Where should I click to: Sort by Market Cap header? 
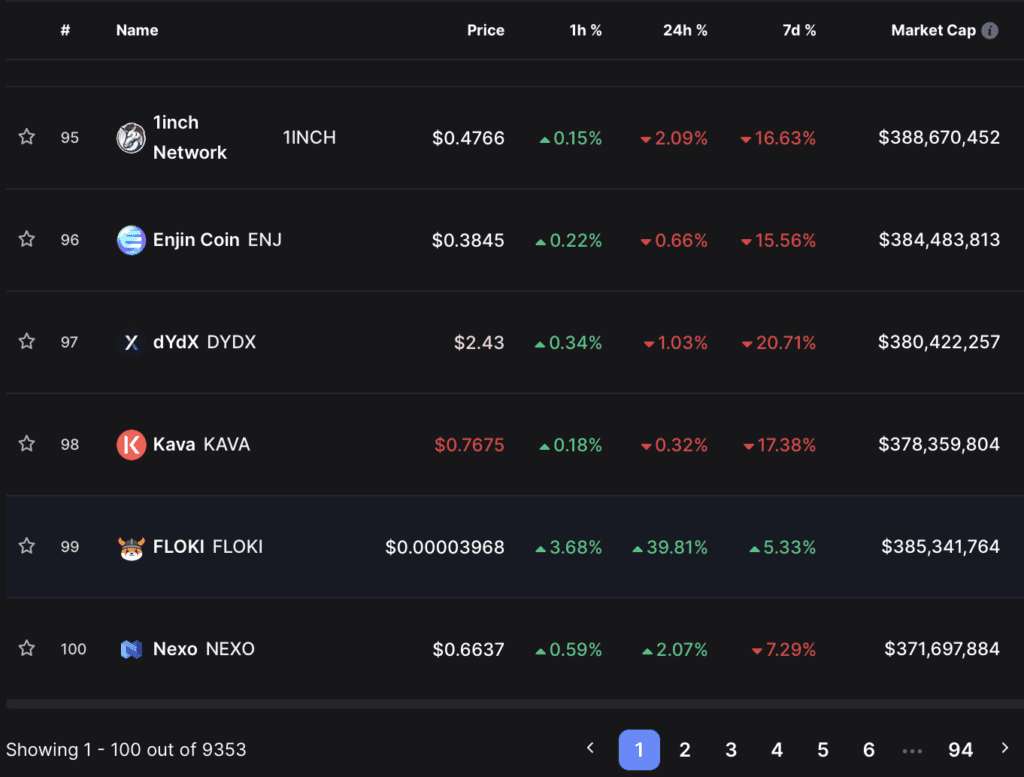933,30
